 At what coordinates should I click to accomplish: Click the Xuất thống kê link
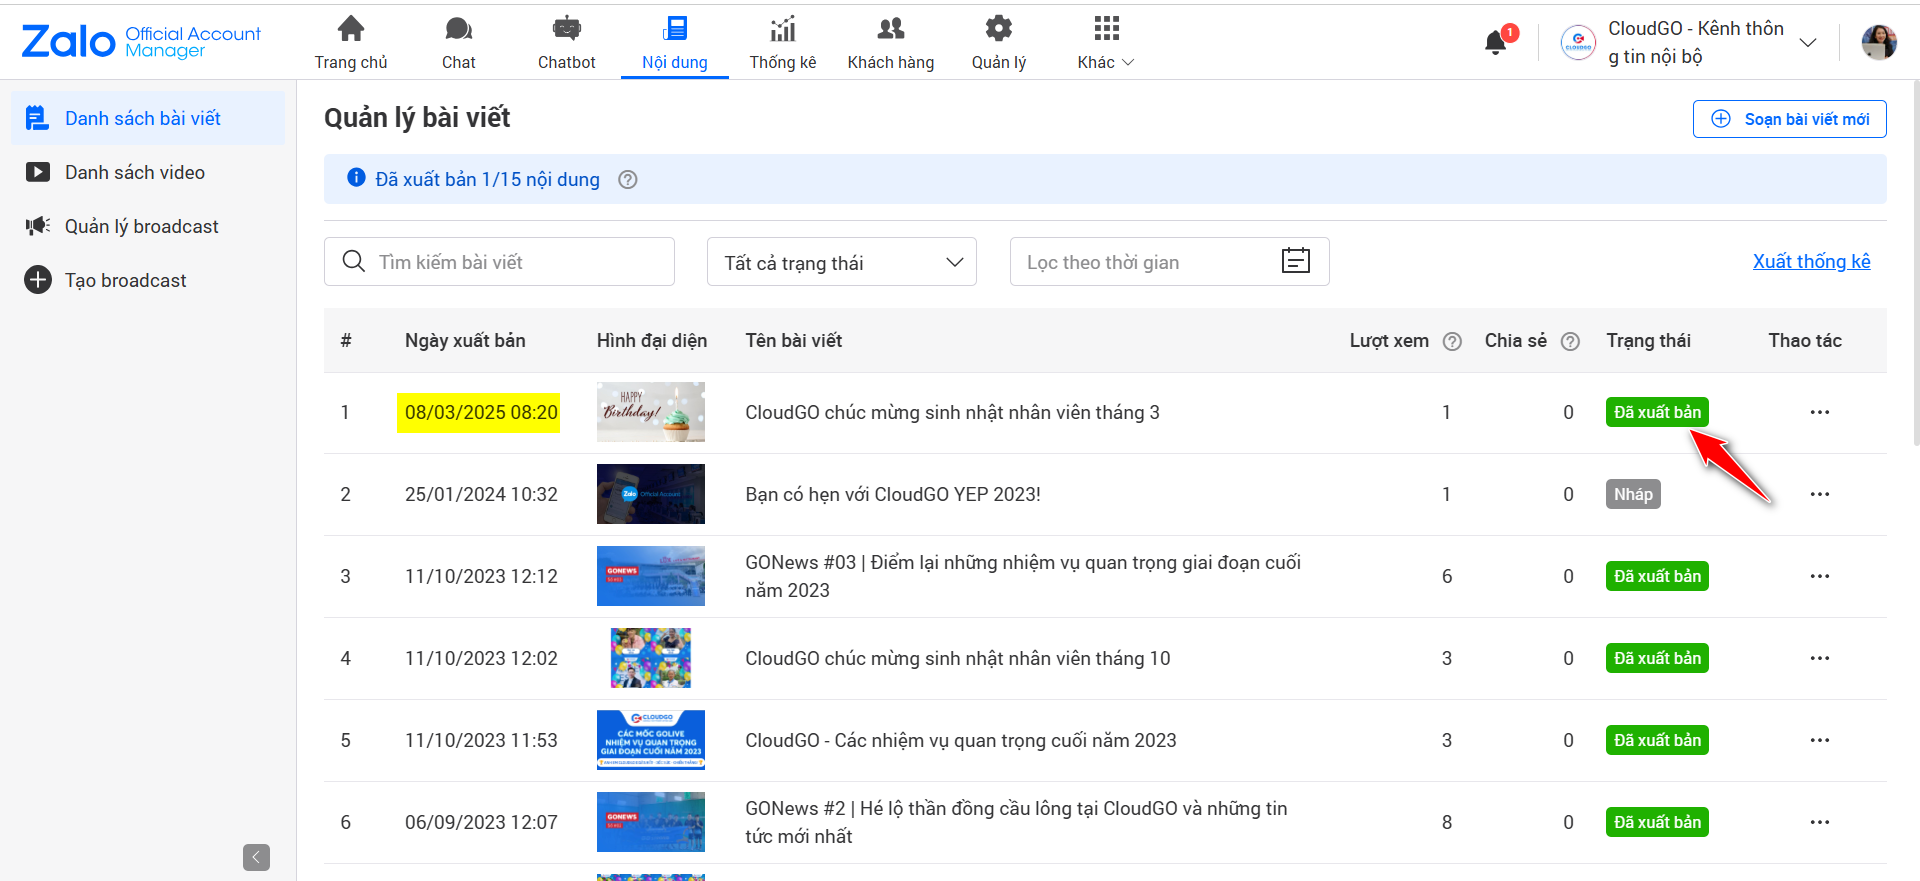[1811, 261]
